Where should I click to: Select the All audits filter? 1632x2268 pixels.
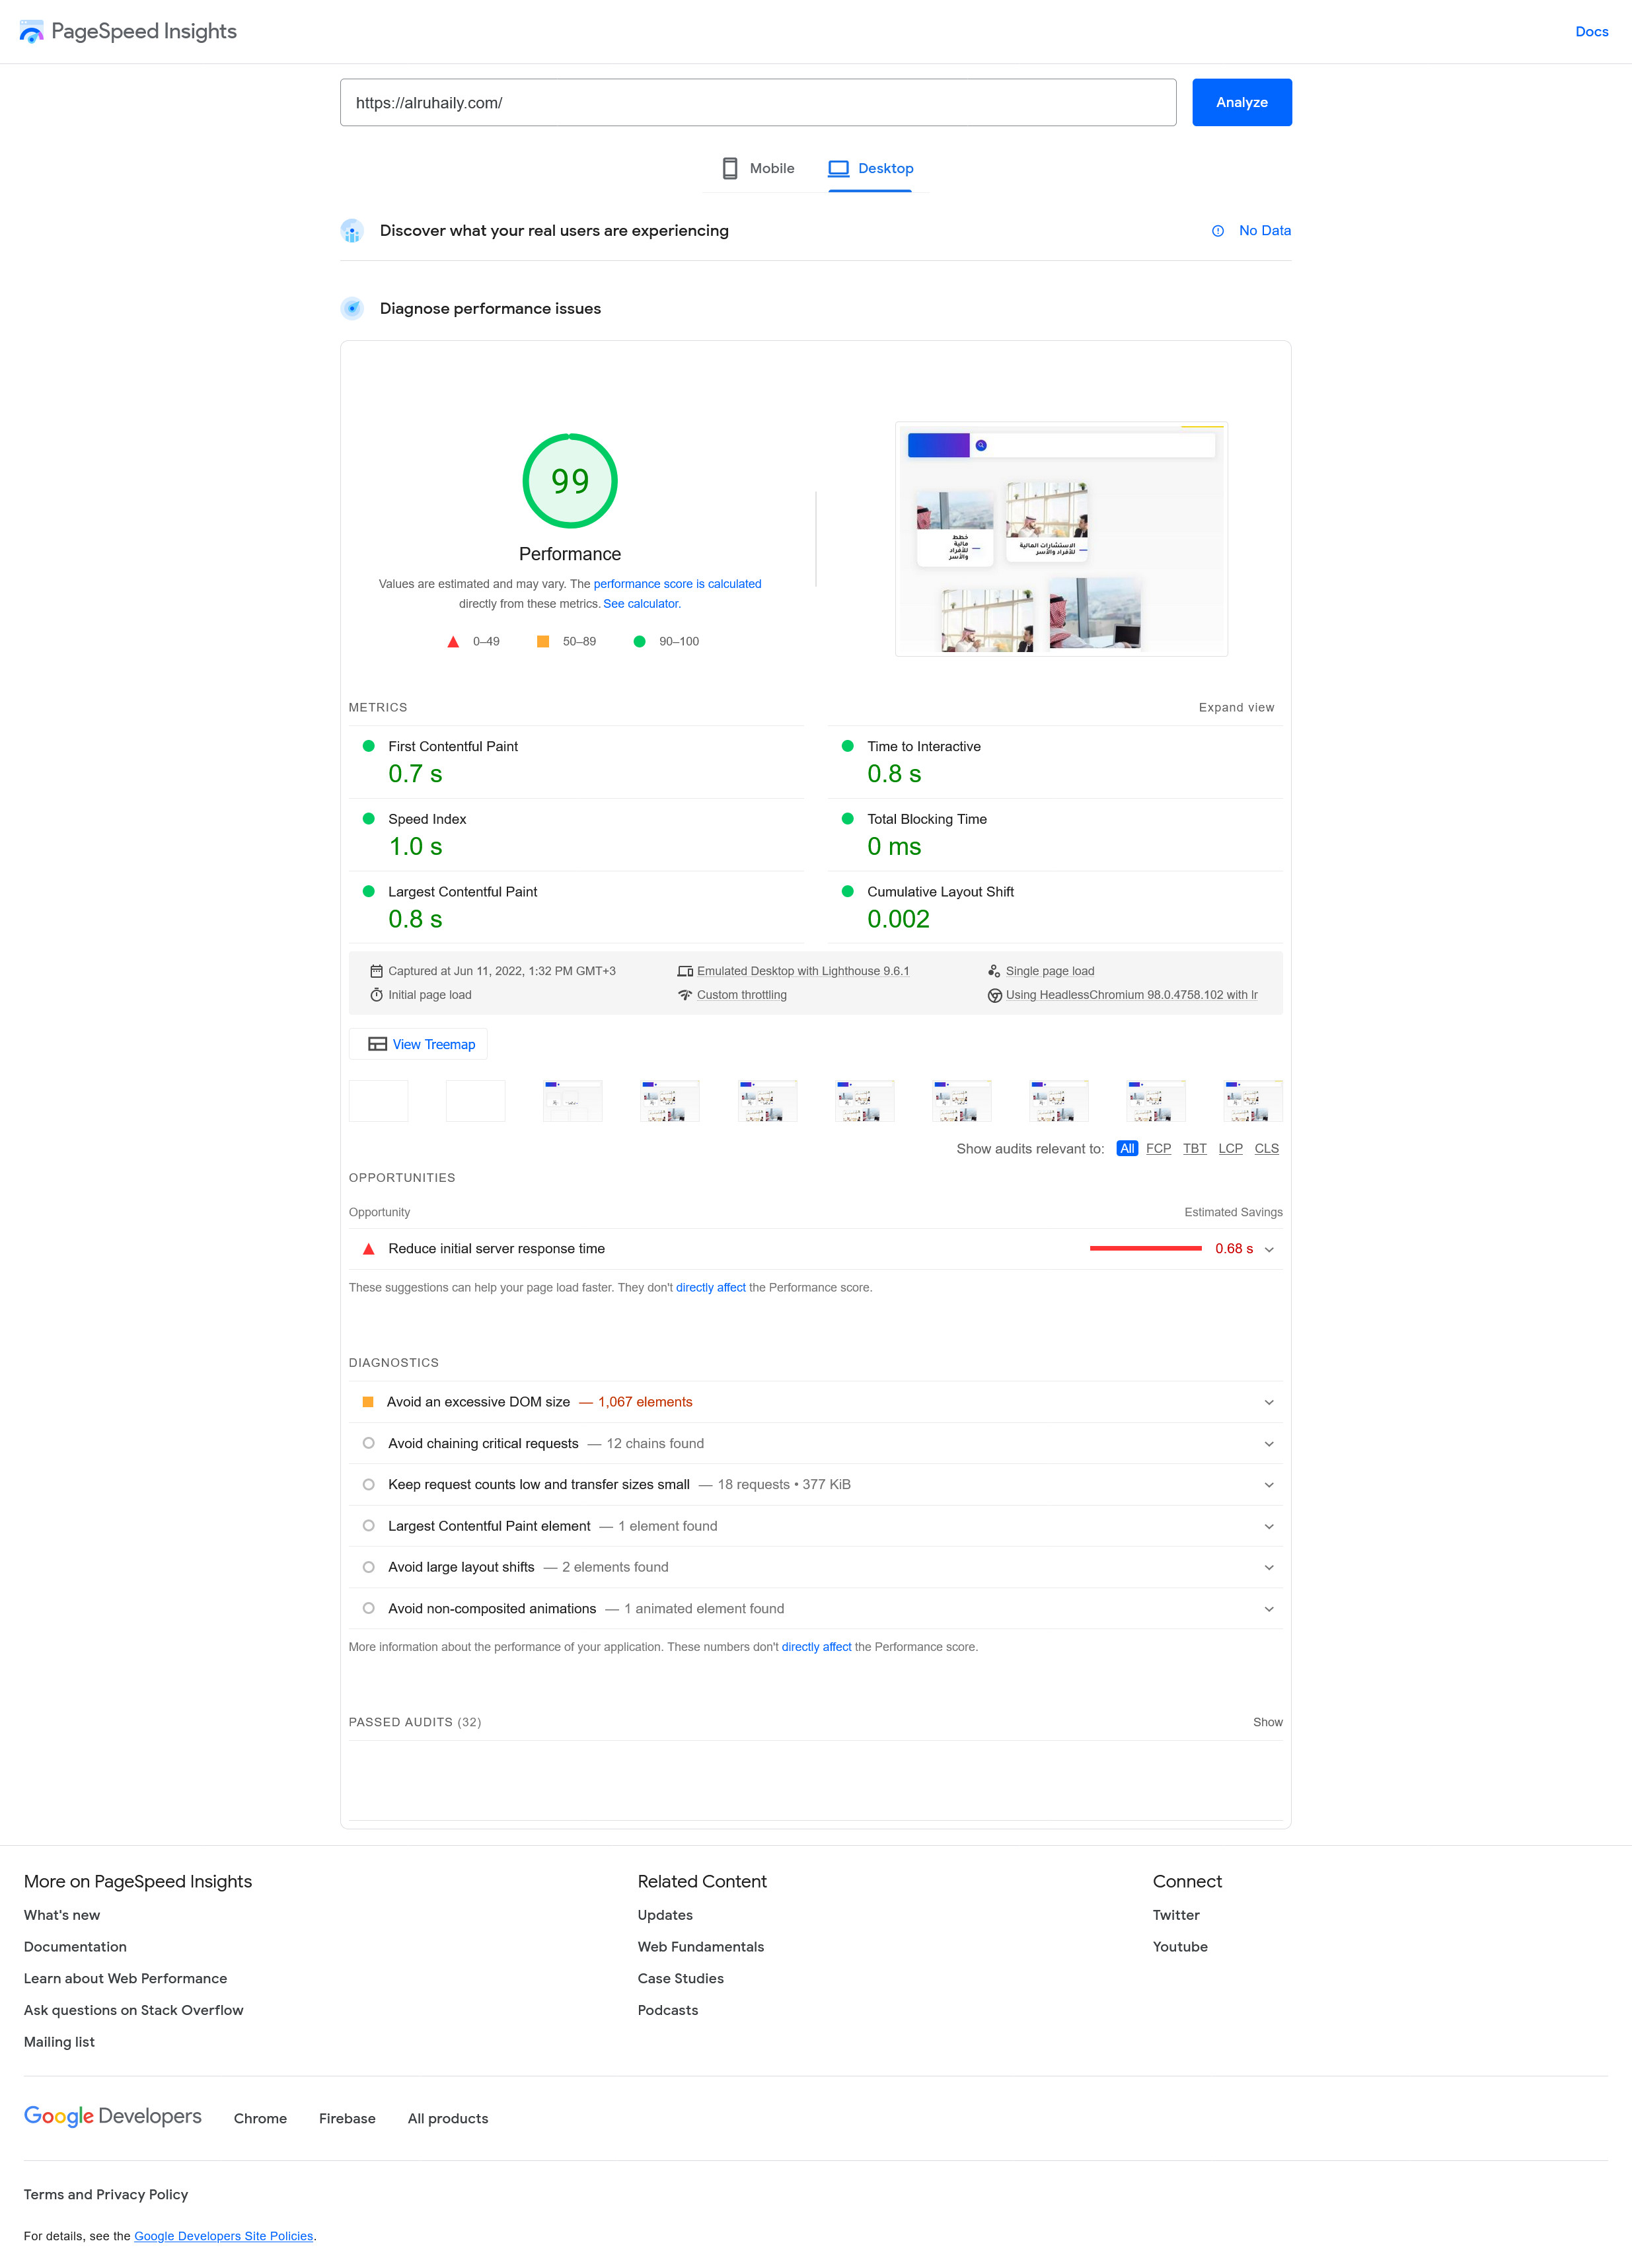pos(1127,1148)
